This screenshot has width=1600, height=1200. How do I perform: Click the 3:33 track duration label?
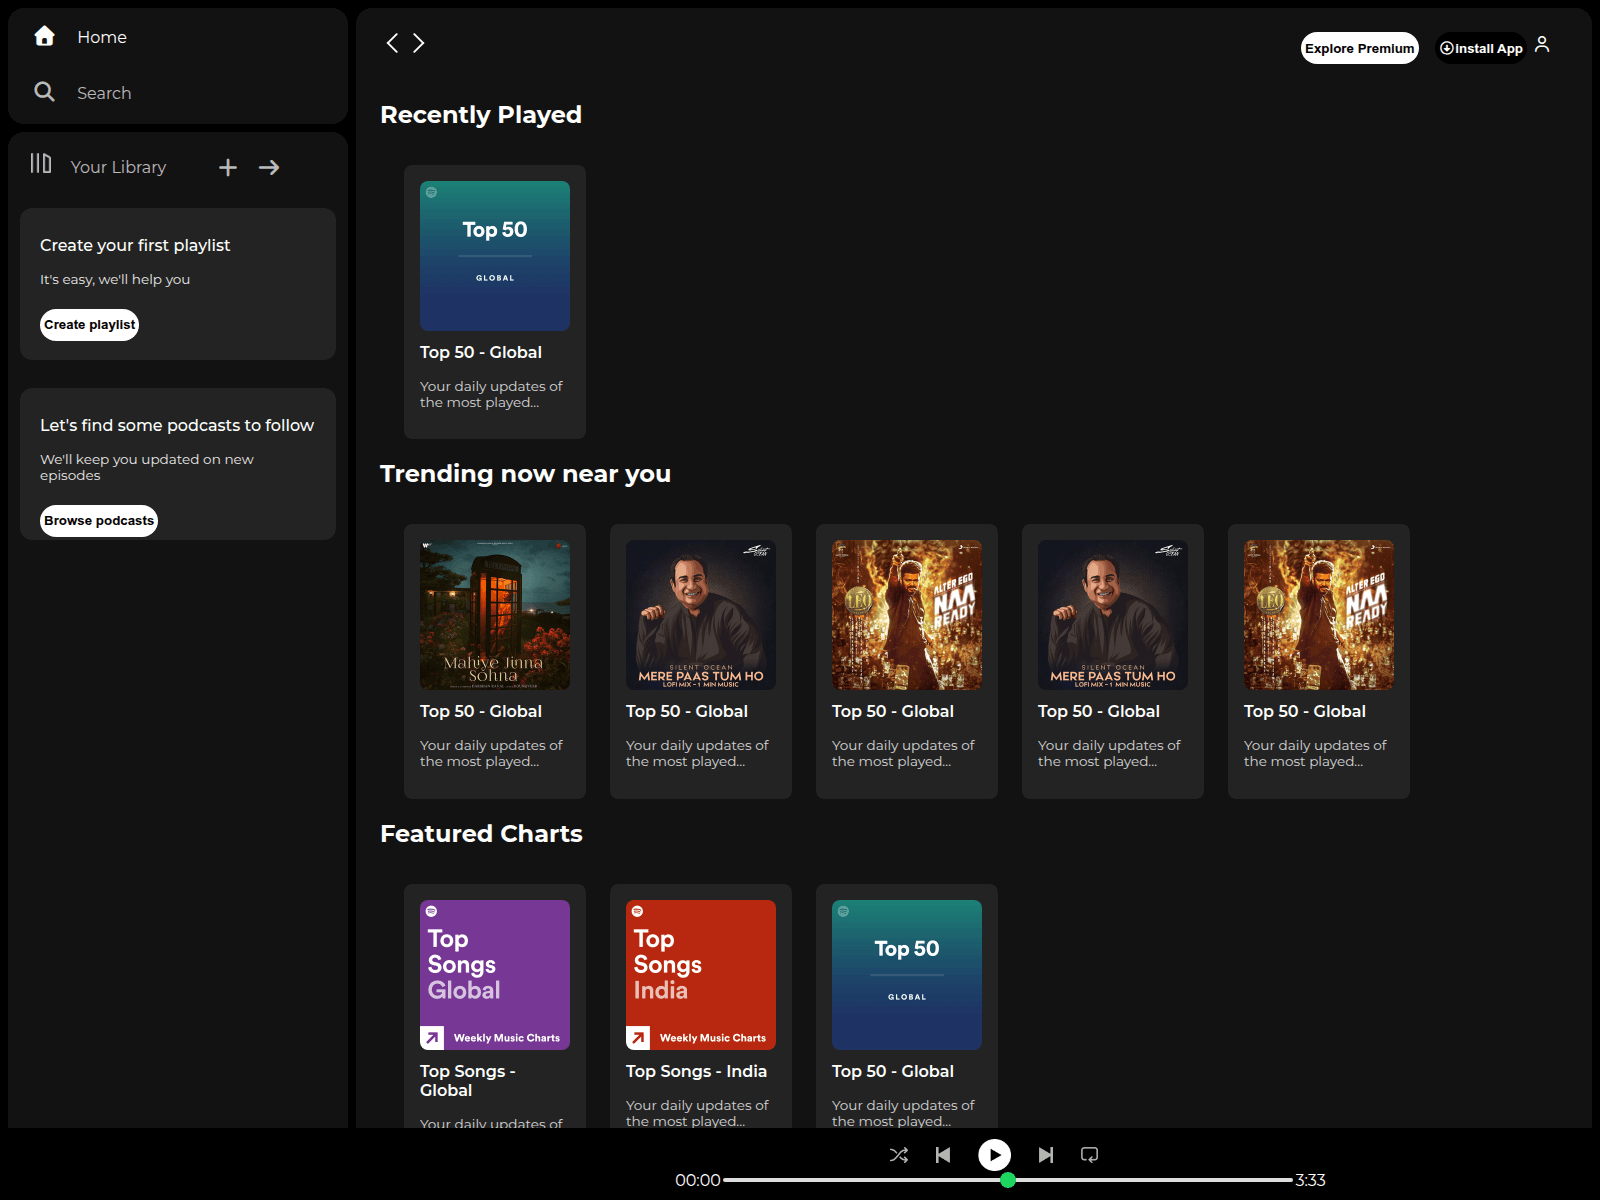1310,1180
